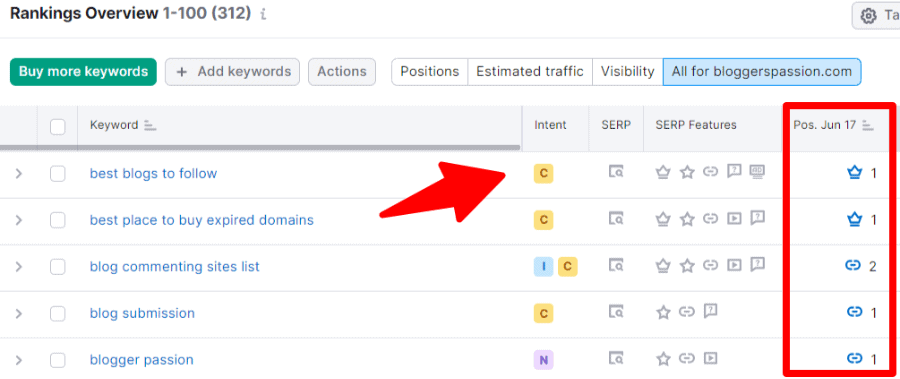The image size is (900, 379).
Task: Check the box for blog commenting sites list
Action: (x=57, y=266)
